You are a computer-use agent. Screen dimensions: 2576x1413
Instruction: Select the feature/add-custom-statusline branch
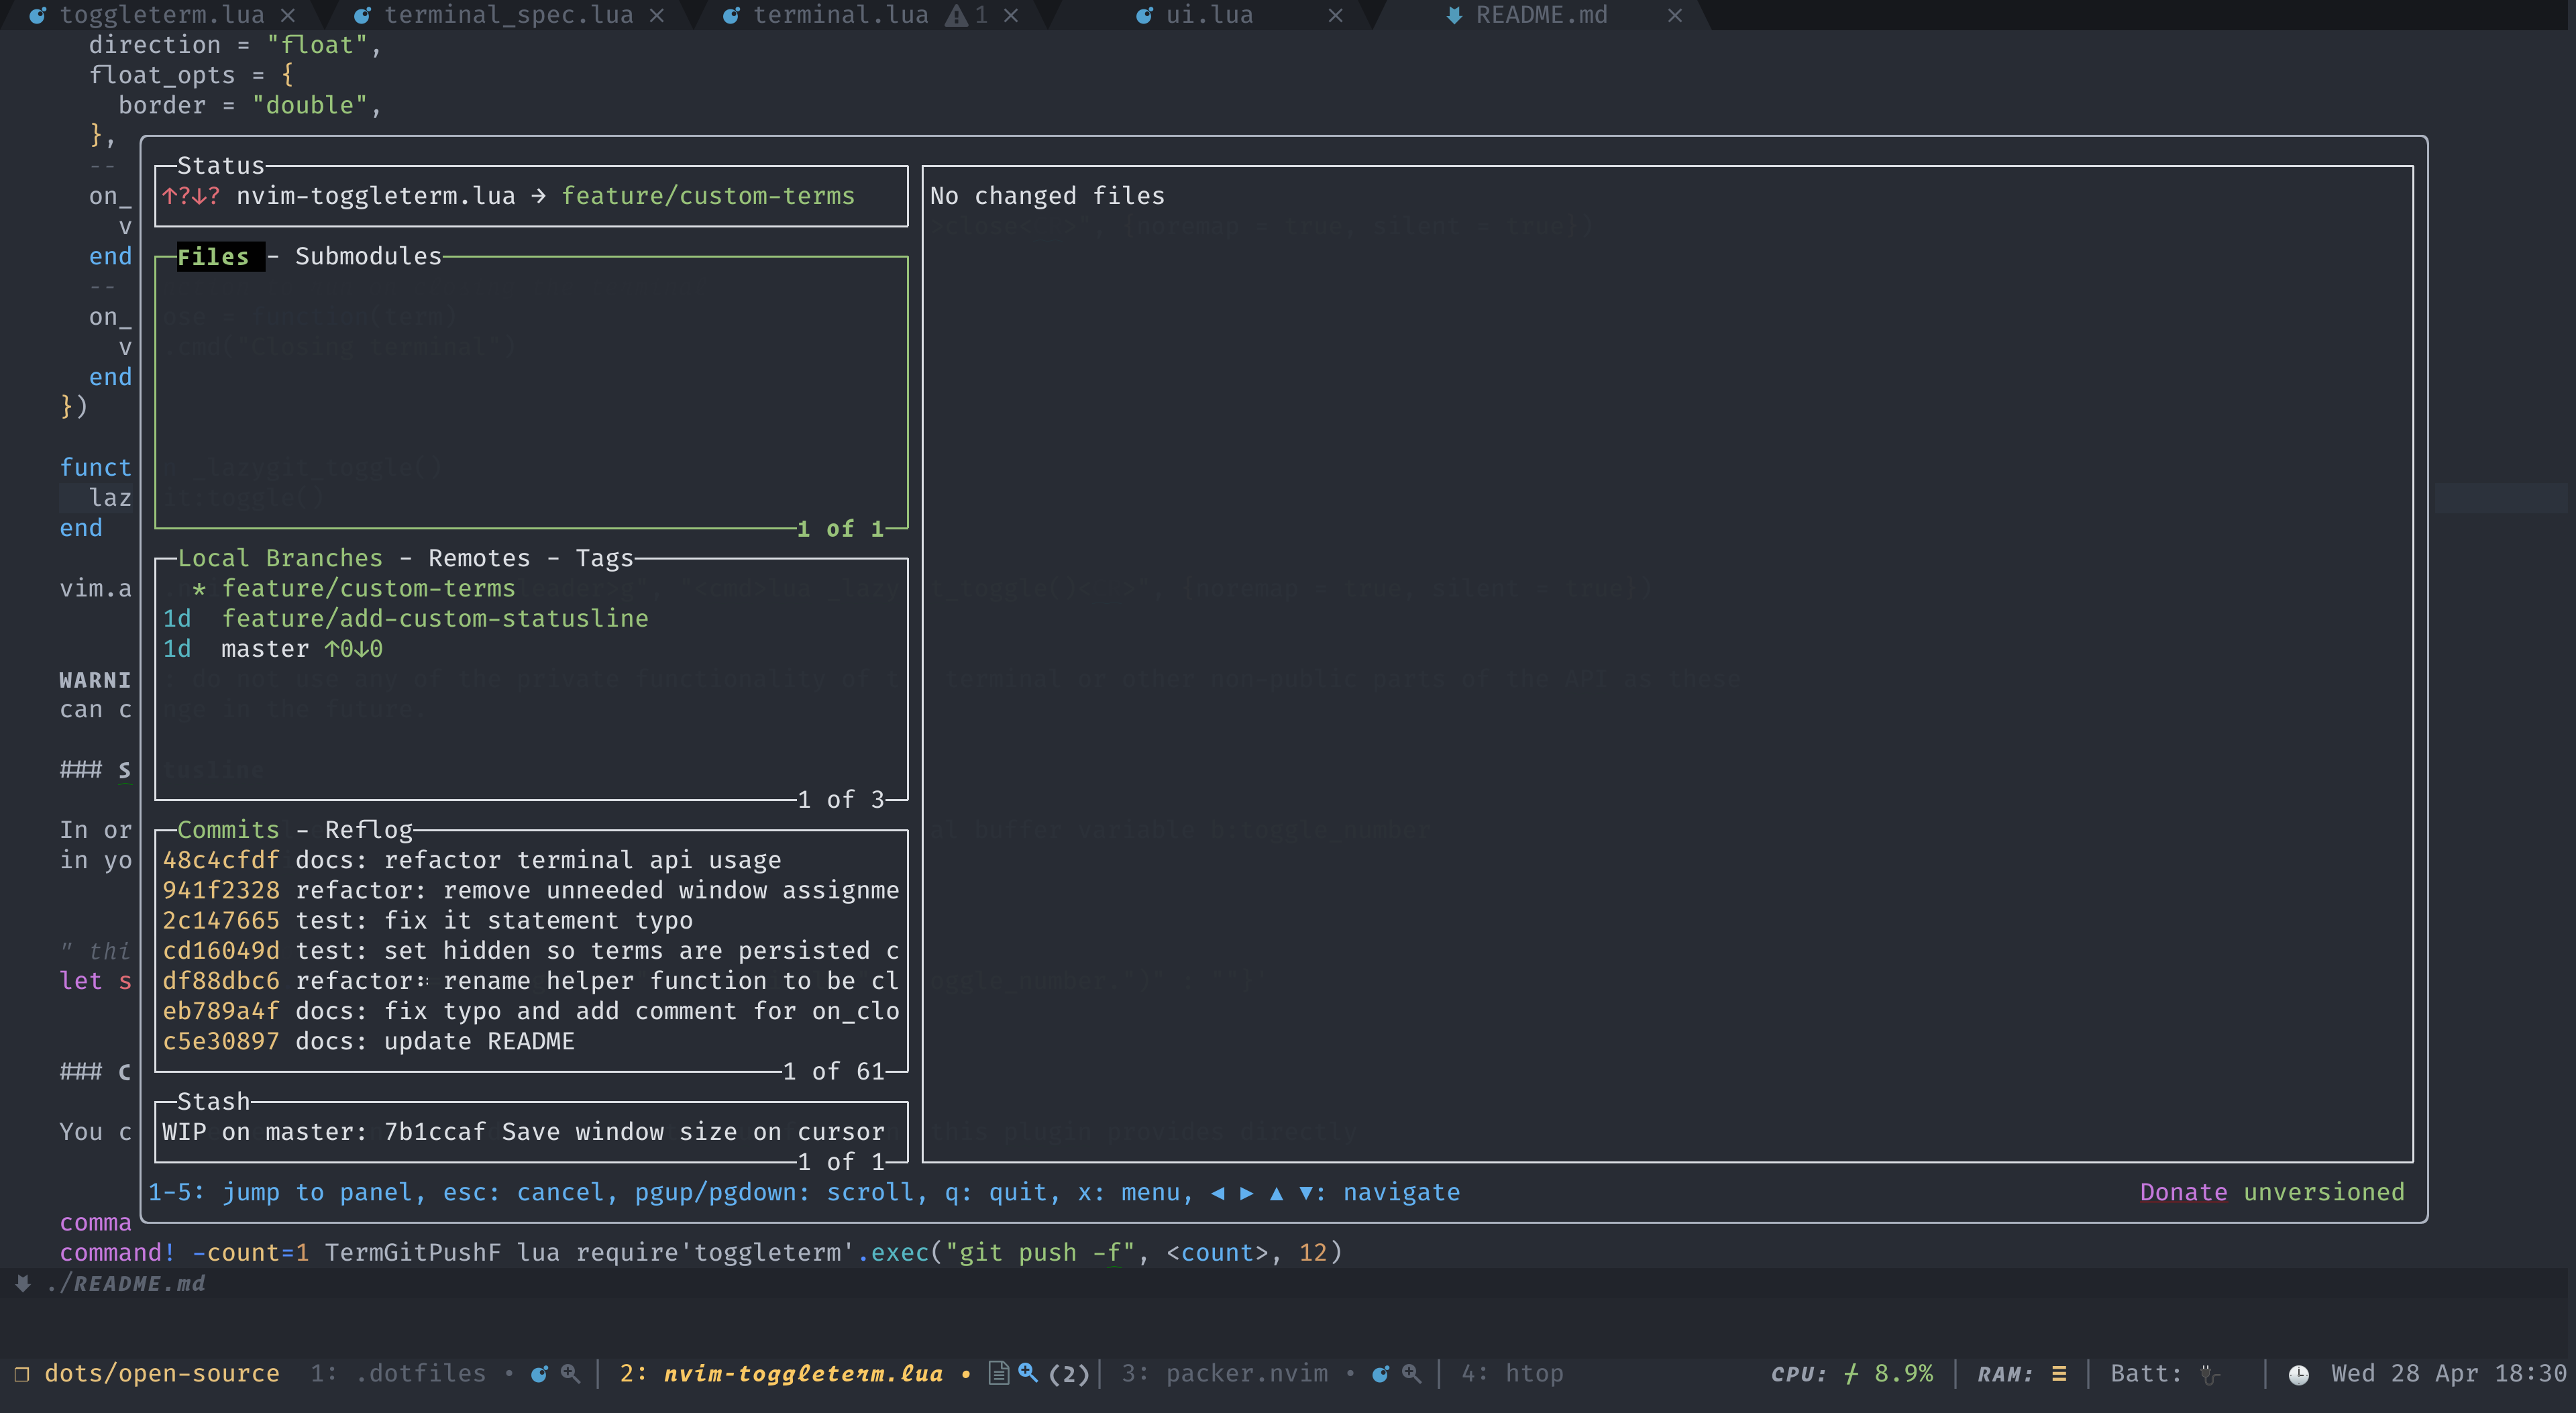click(x=531, y=619)
